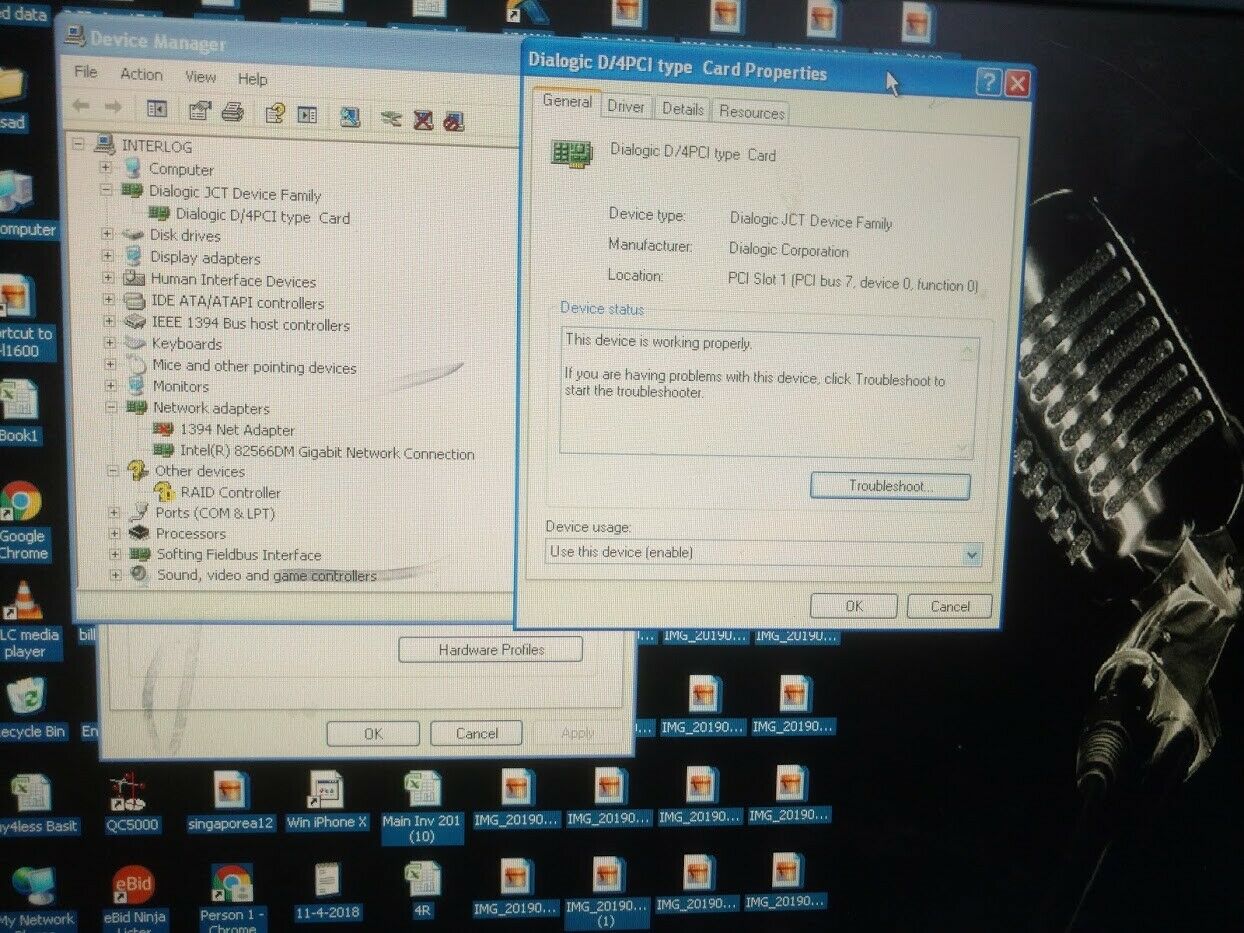
Task: Switch to the Driver tab
Action: click(x=626, y=107)
